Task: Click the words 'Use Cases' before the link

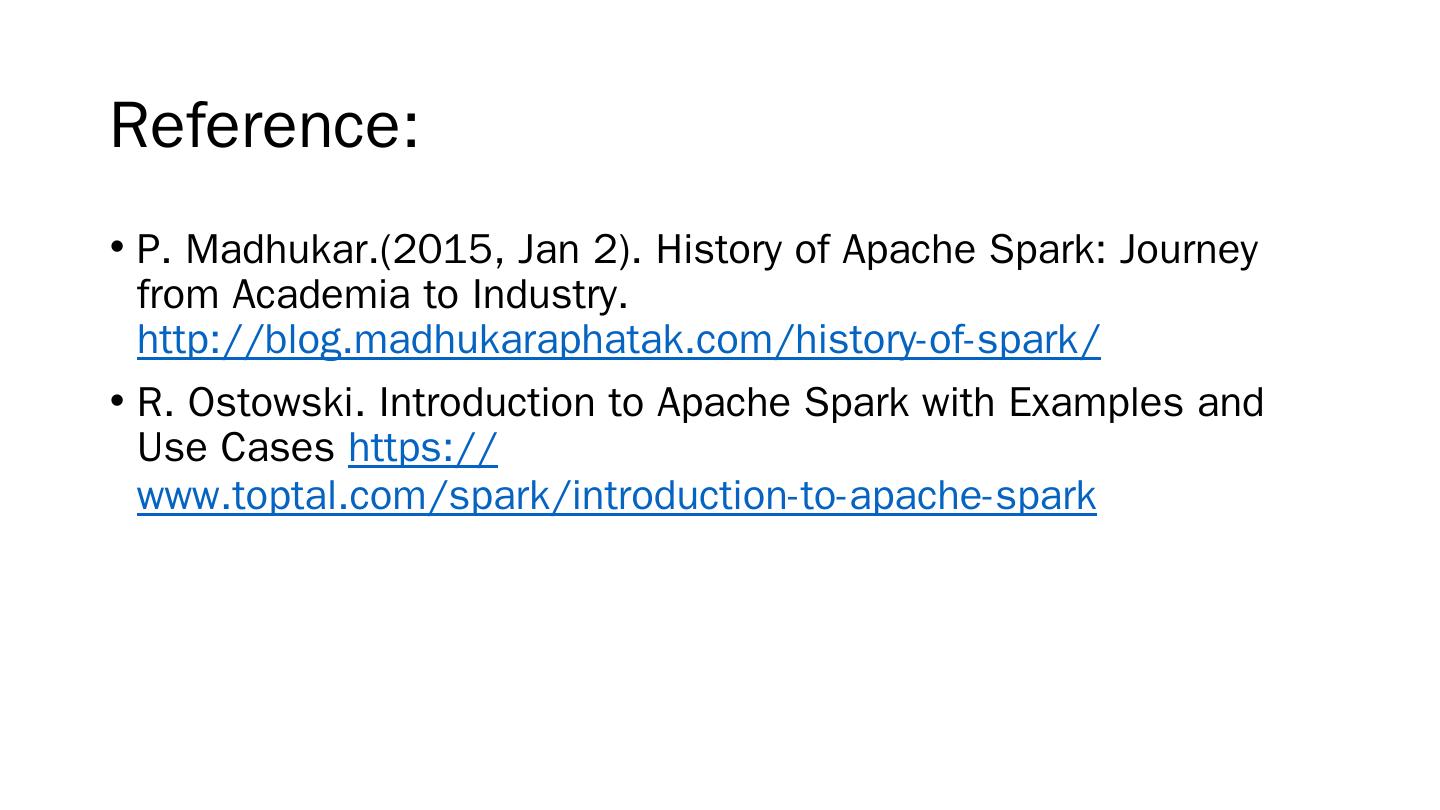Action: click(x=236, y=449)
